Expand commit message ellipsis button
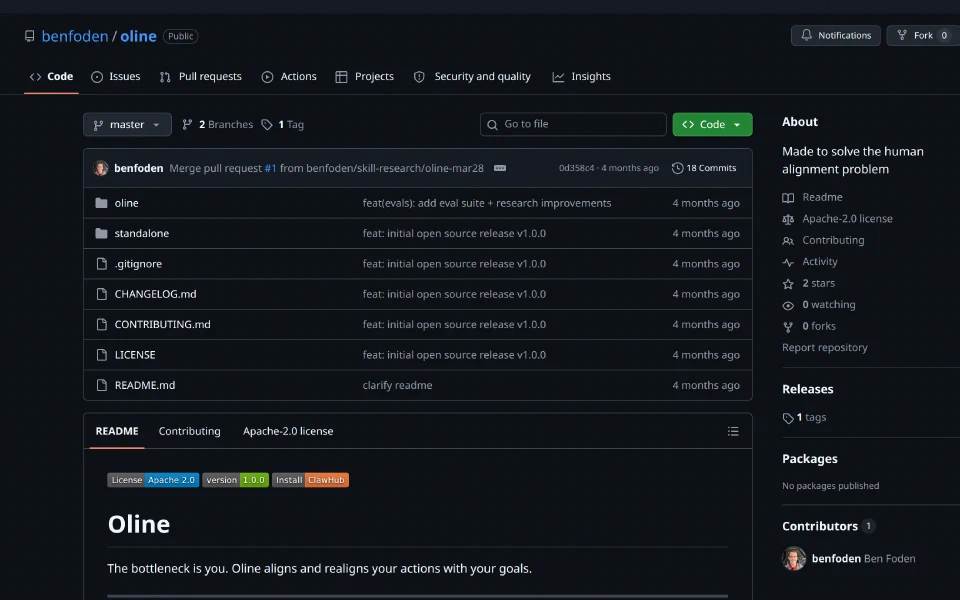This screenshot has height=600, width=960. 500,168
